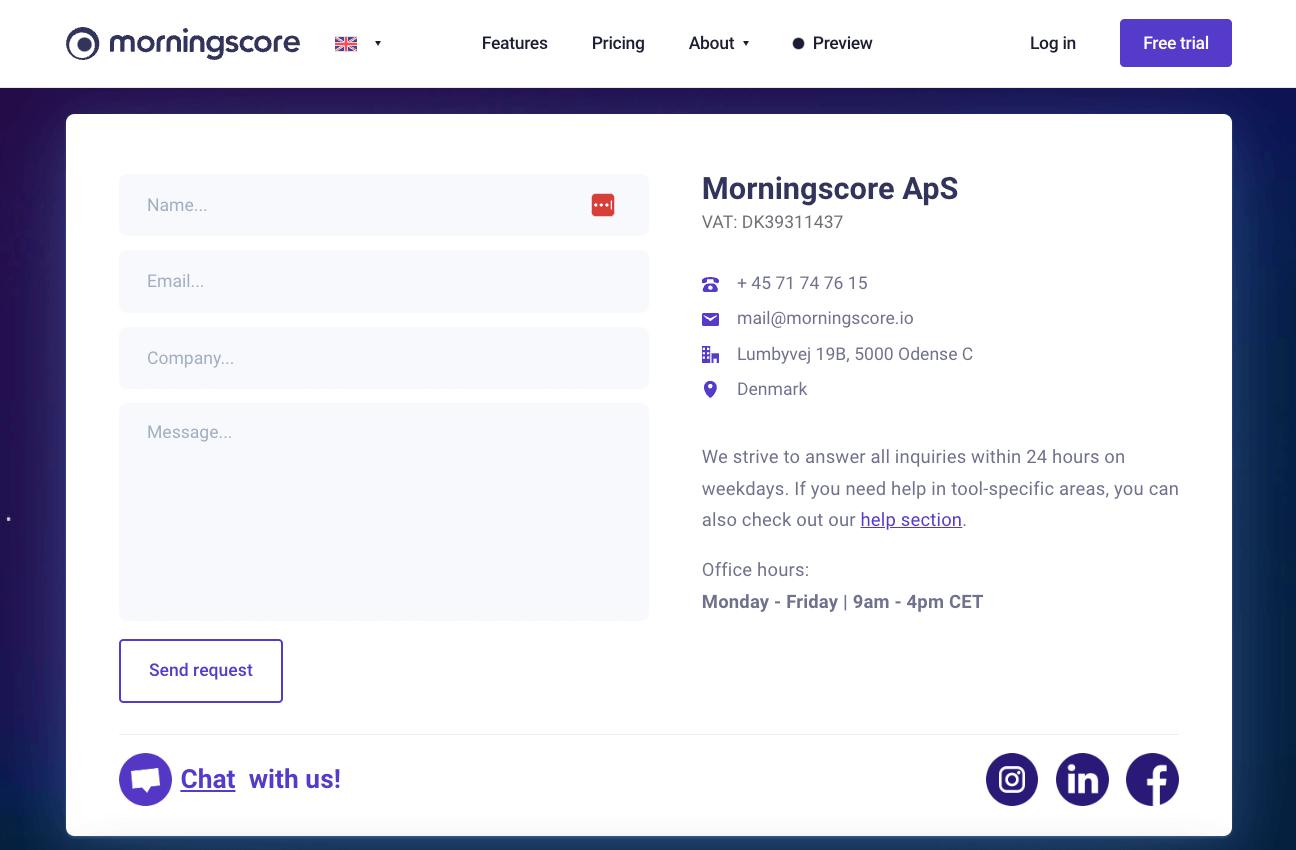Click the mail@morningscore.io address
This screenshot has height=850, width=1296.
[825, 318]
